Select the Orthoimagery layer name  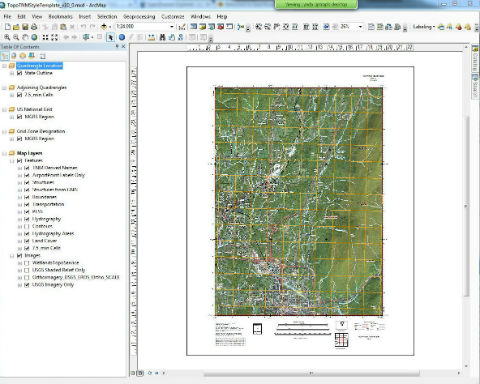tap(76, 277)
